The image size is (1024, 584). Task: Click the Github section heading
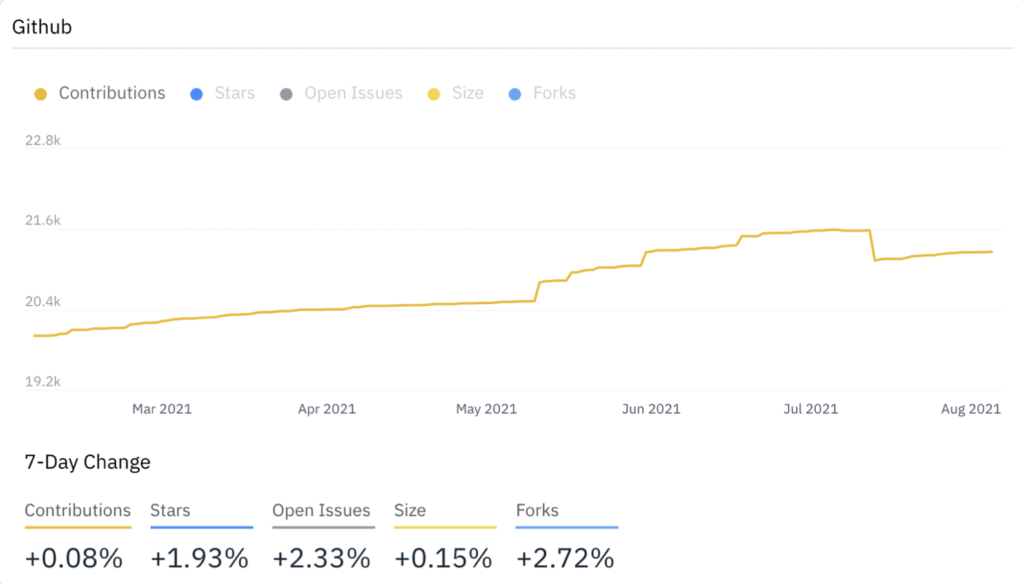(41, 27)
